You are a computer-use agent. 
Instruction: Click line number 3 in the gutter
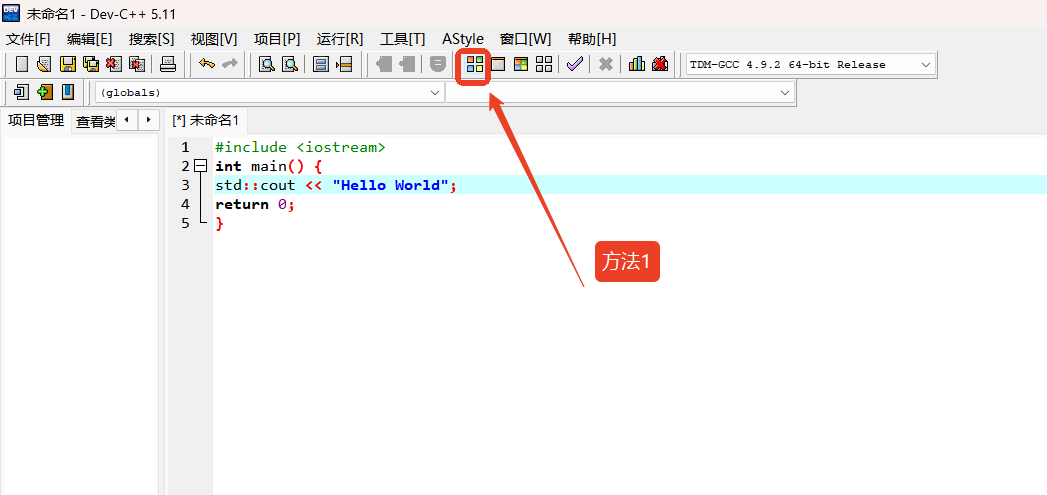pyautogui.click(x=185, y=185)
